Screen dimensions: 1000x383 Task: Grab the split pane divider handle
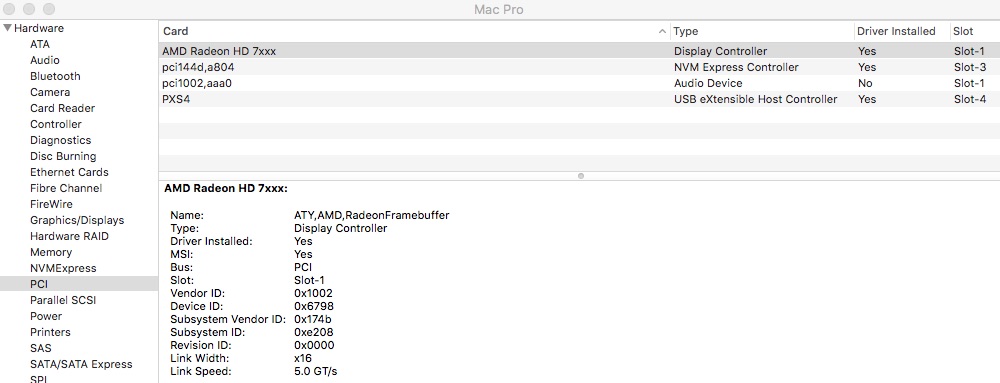(580, 175)
